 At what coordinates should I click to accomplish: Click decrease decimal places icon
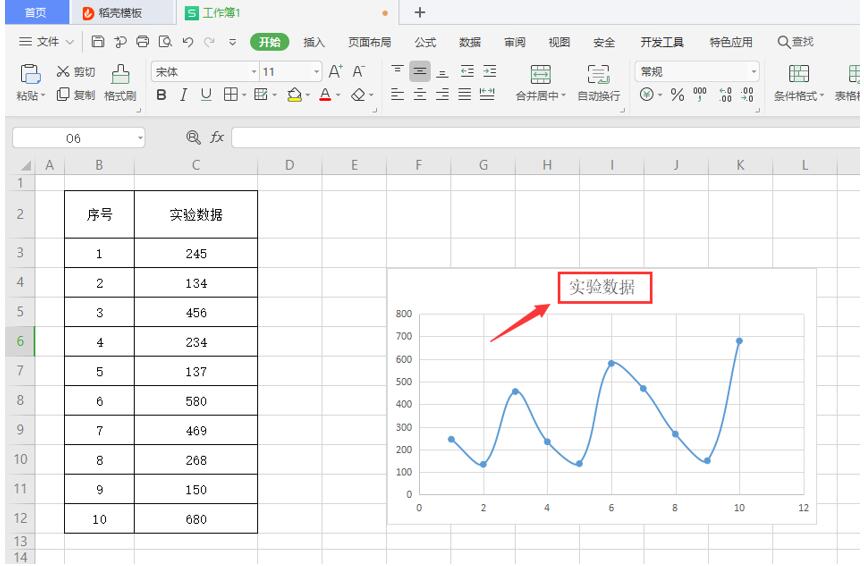point(747,95)
